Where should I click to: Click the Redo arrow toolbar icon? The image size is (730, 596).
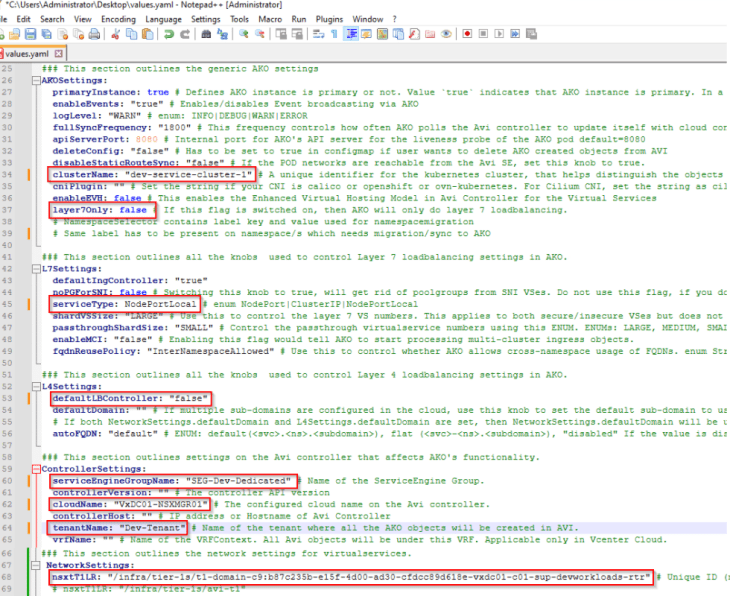point(185,34)
